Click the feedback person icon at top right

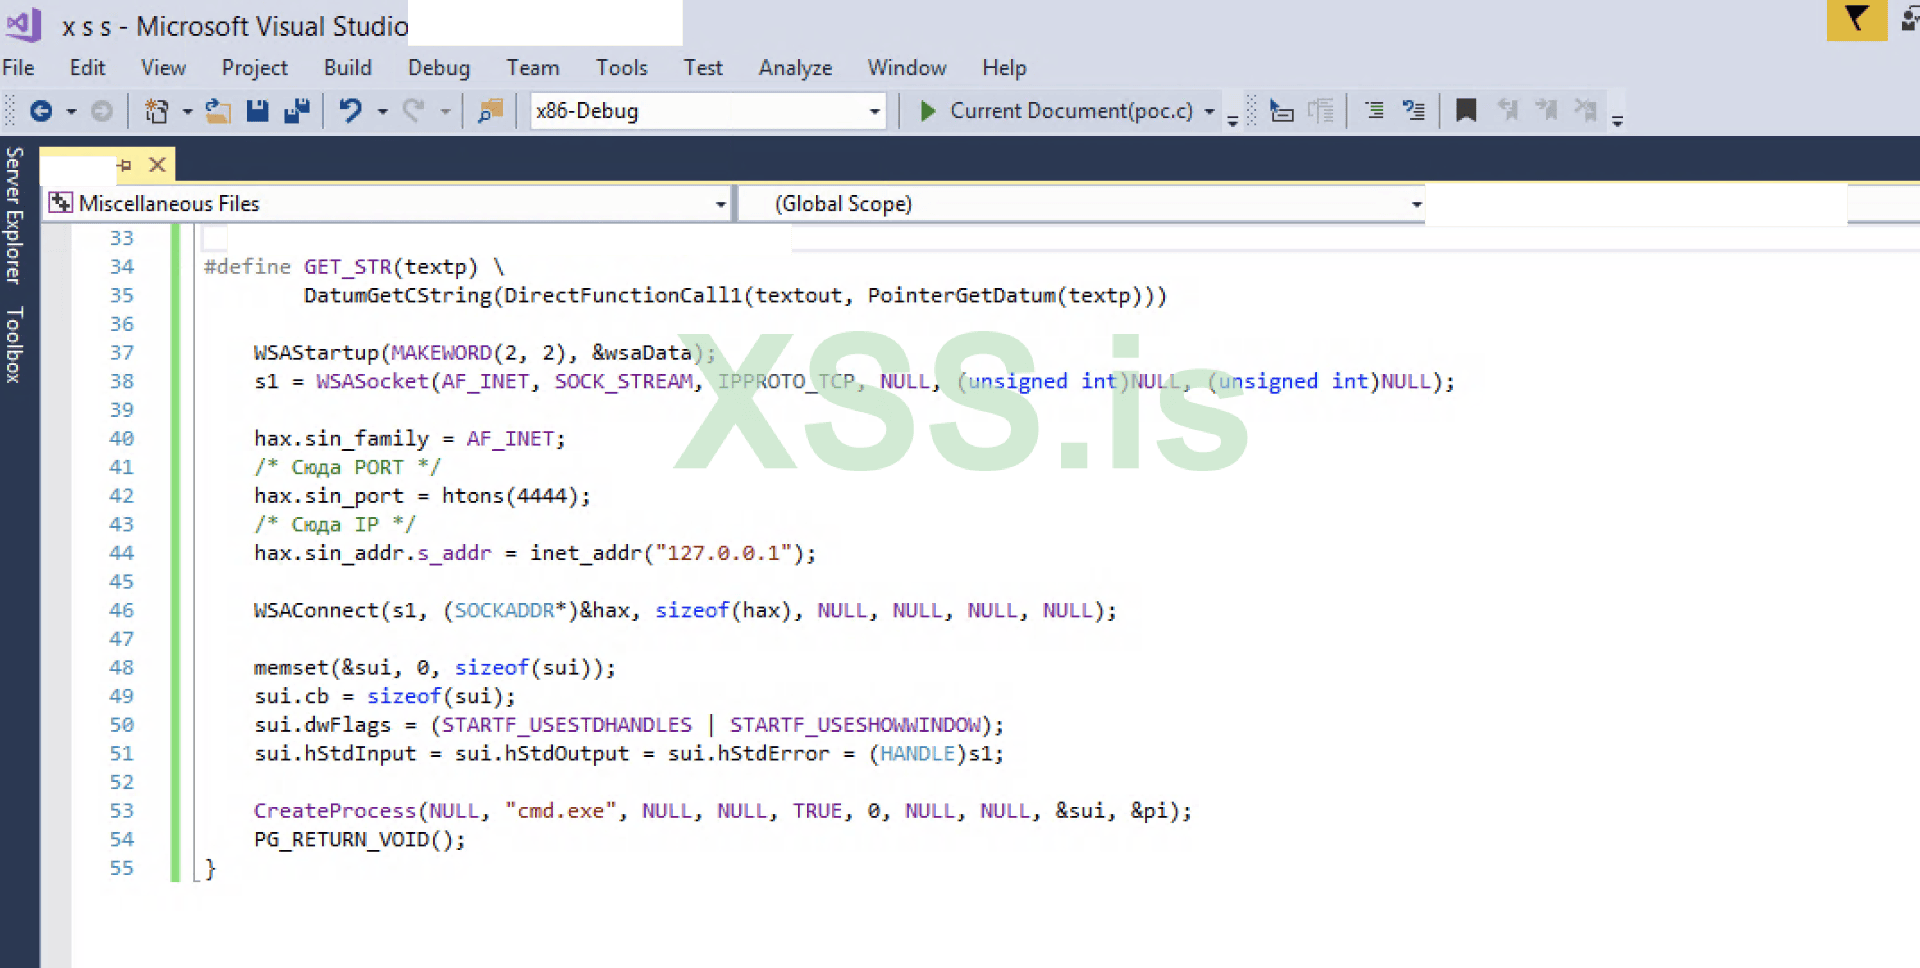pyautogui.click(x=1910, y=19)
